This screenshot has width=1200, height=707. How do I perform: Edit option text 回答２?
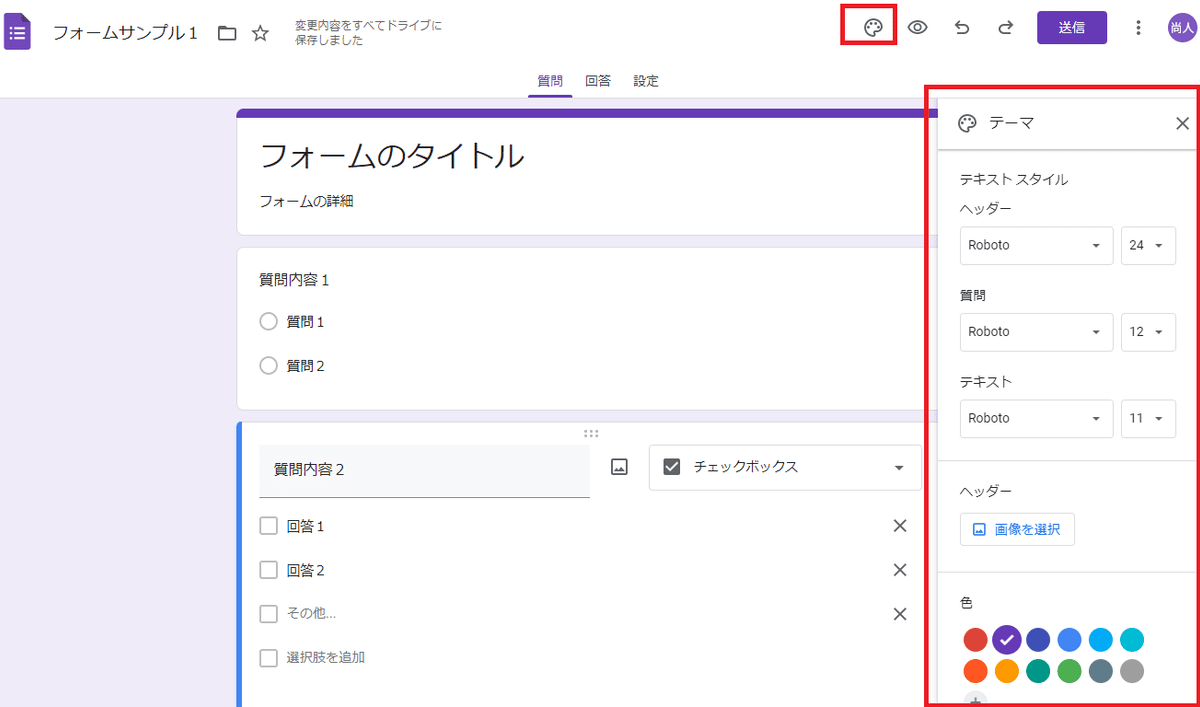(306, 570)
